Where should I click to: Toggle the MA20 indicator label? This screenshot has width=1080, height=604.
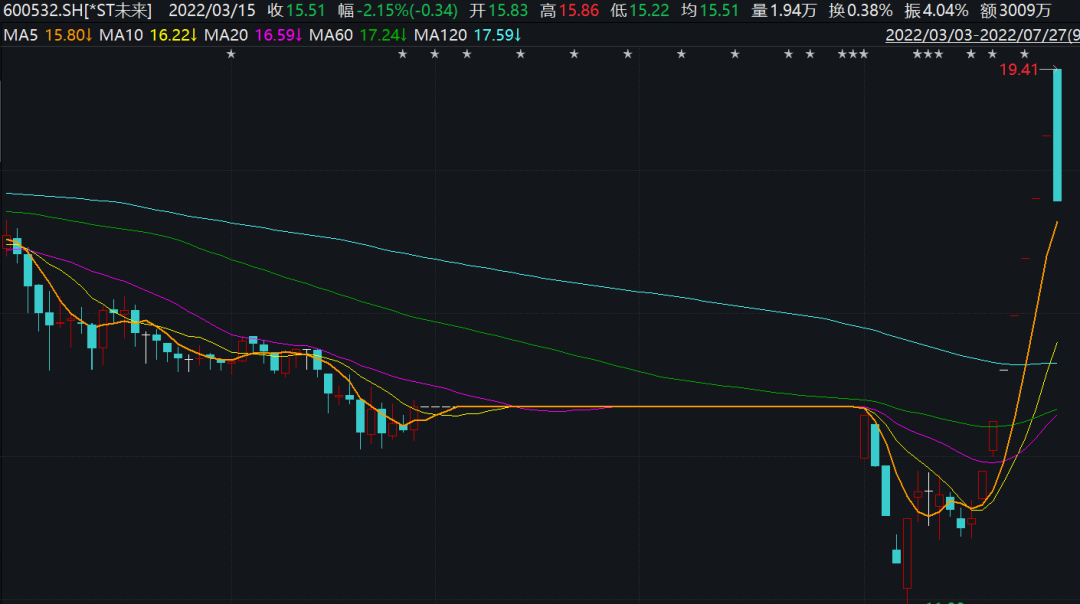point(225,35)
